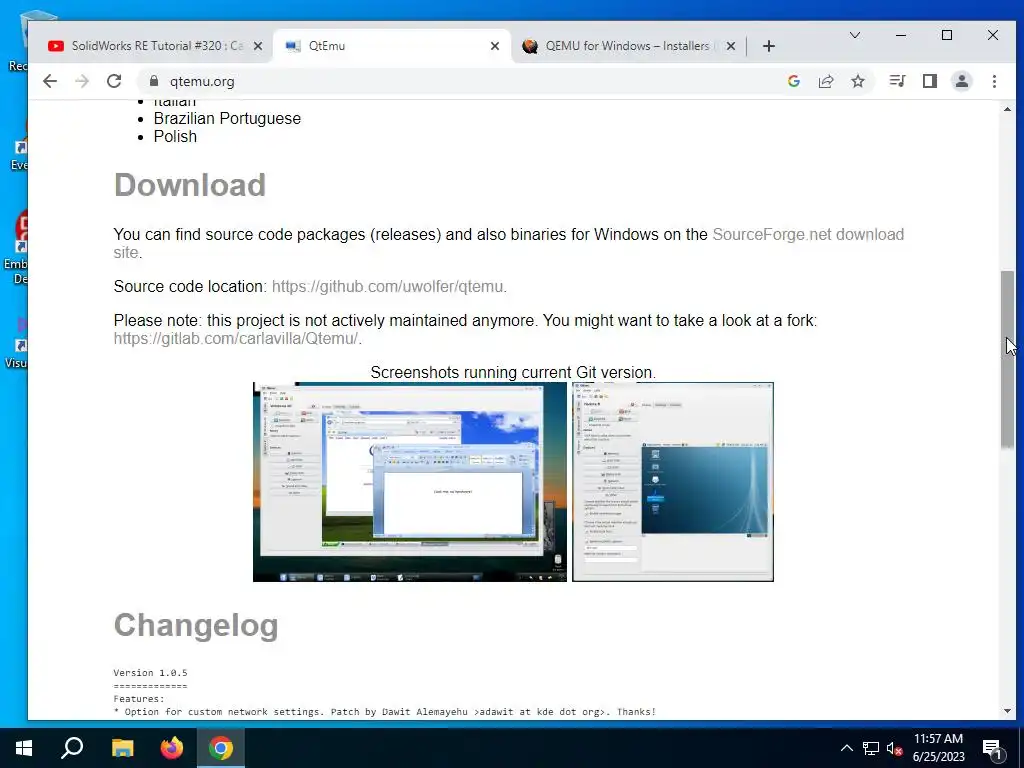Screen dimensions: 1024x768
Task: Expand tab search dropdown chevron
Action: point(855,35)
